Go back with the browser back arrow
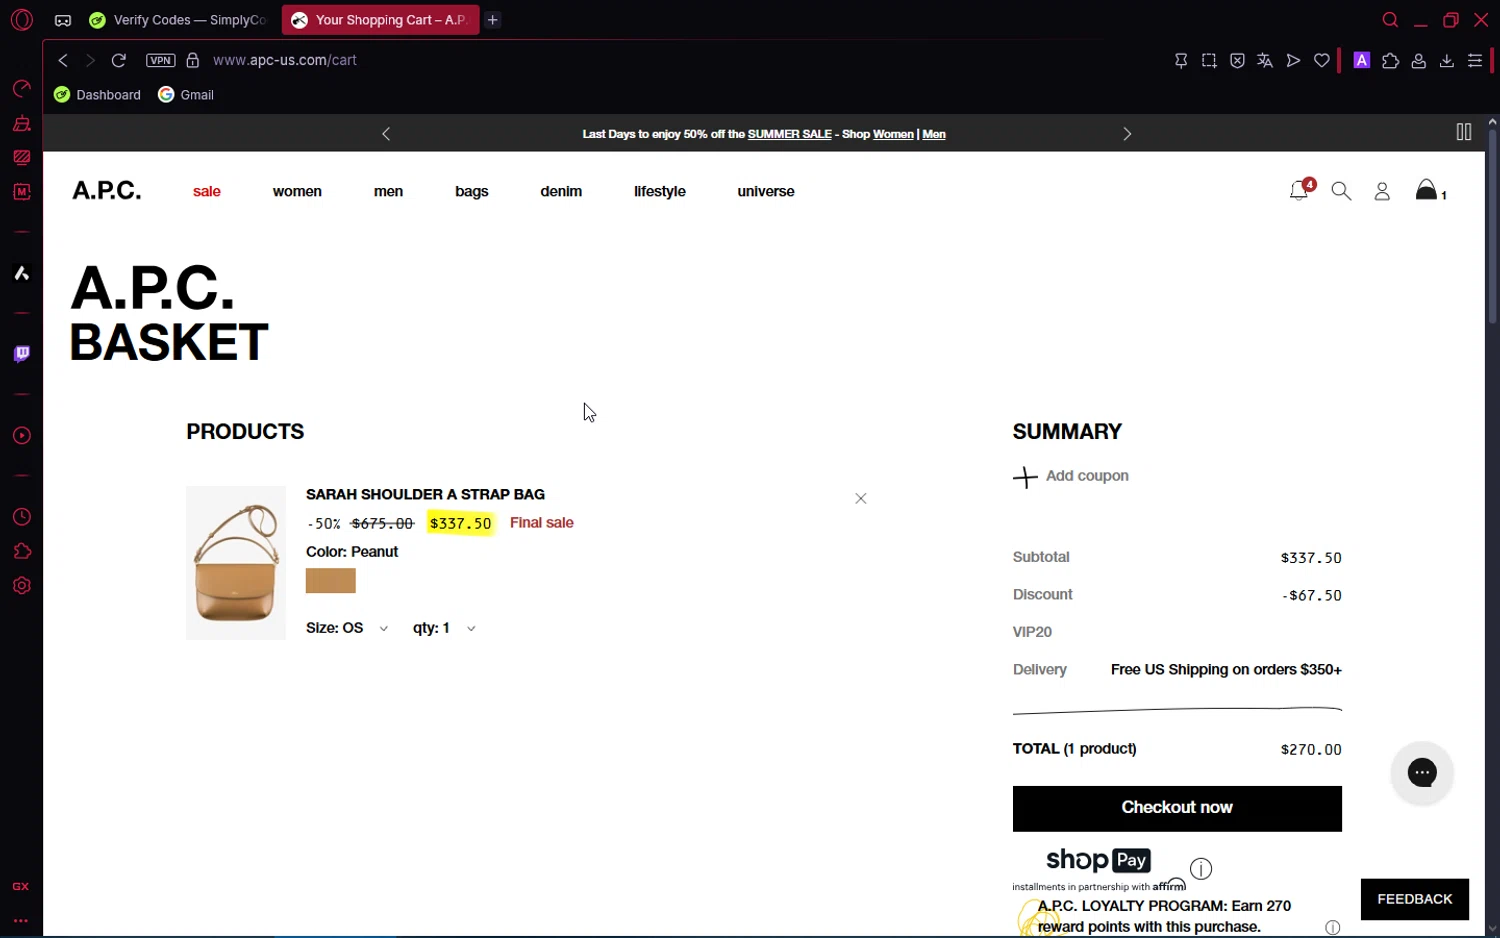This screenshot has height=938, width=1500. click(x=63, y=60)
